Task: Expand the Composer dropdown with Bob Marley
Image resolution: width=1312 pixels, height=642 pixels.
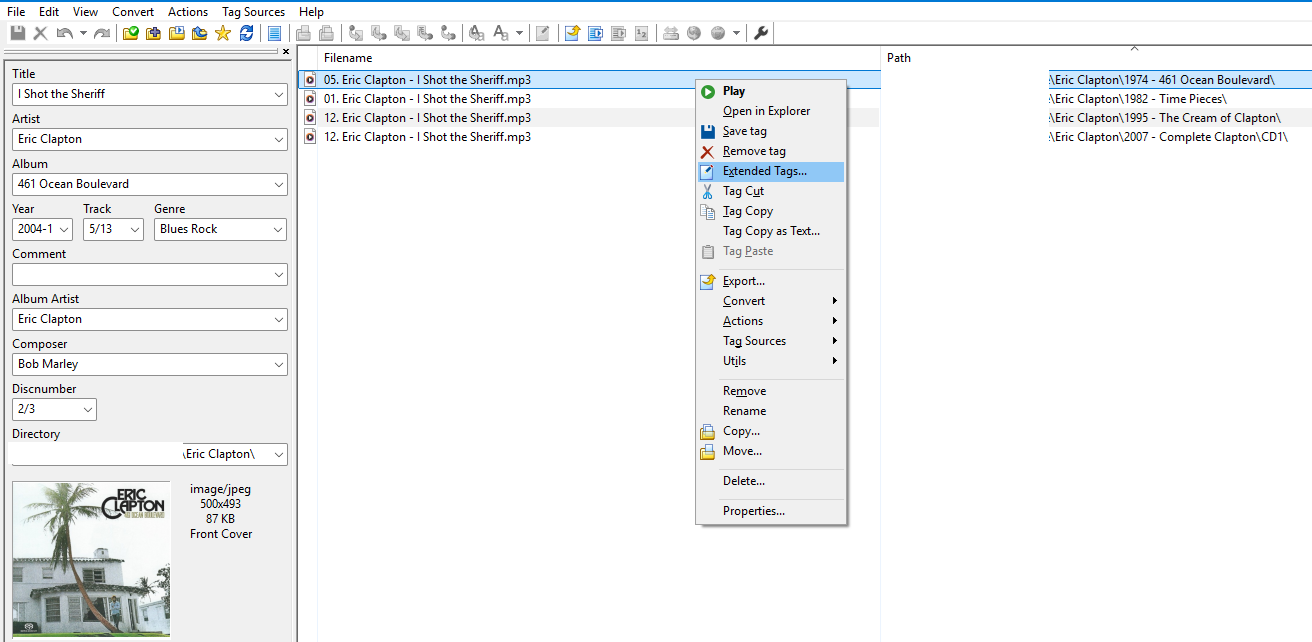Action: coord(278,364)
